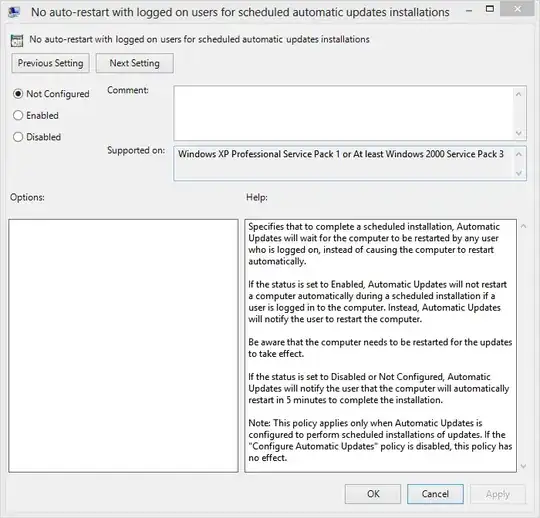Click the 'Help:' label
The width and height of the screenshot is (540, 518).
[257, 197]
